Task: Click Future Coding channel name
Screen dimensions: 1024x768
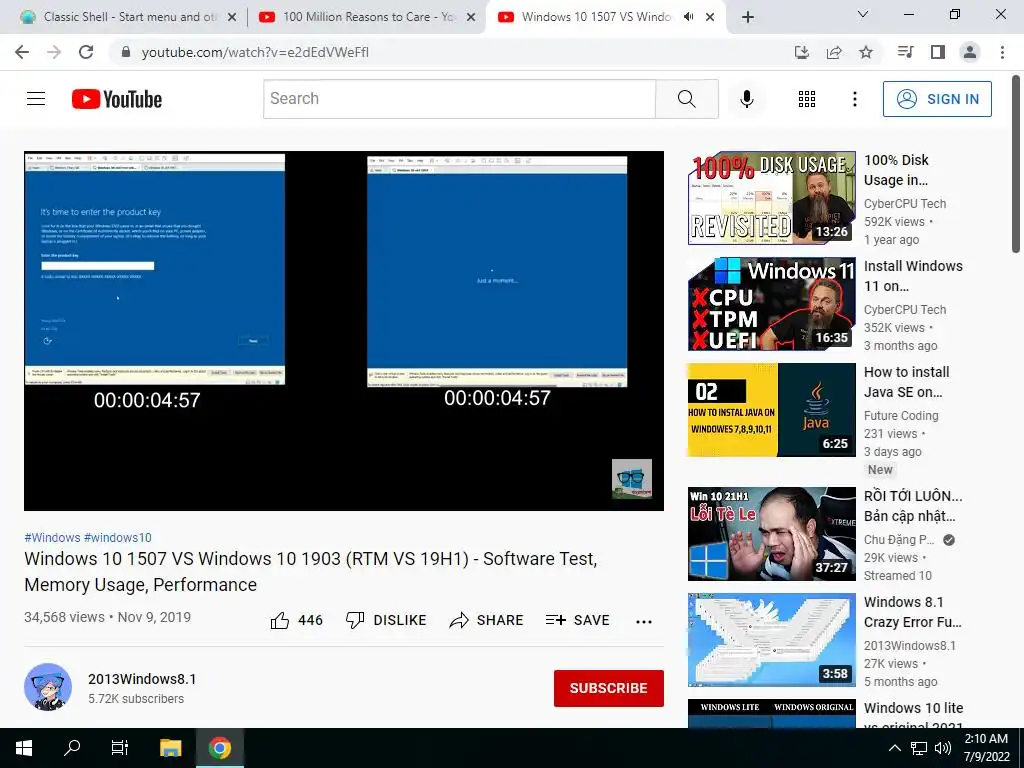Action: click(x=901, y=415)
